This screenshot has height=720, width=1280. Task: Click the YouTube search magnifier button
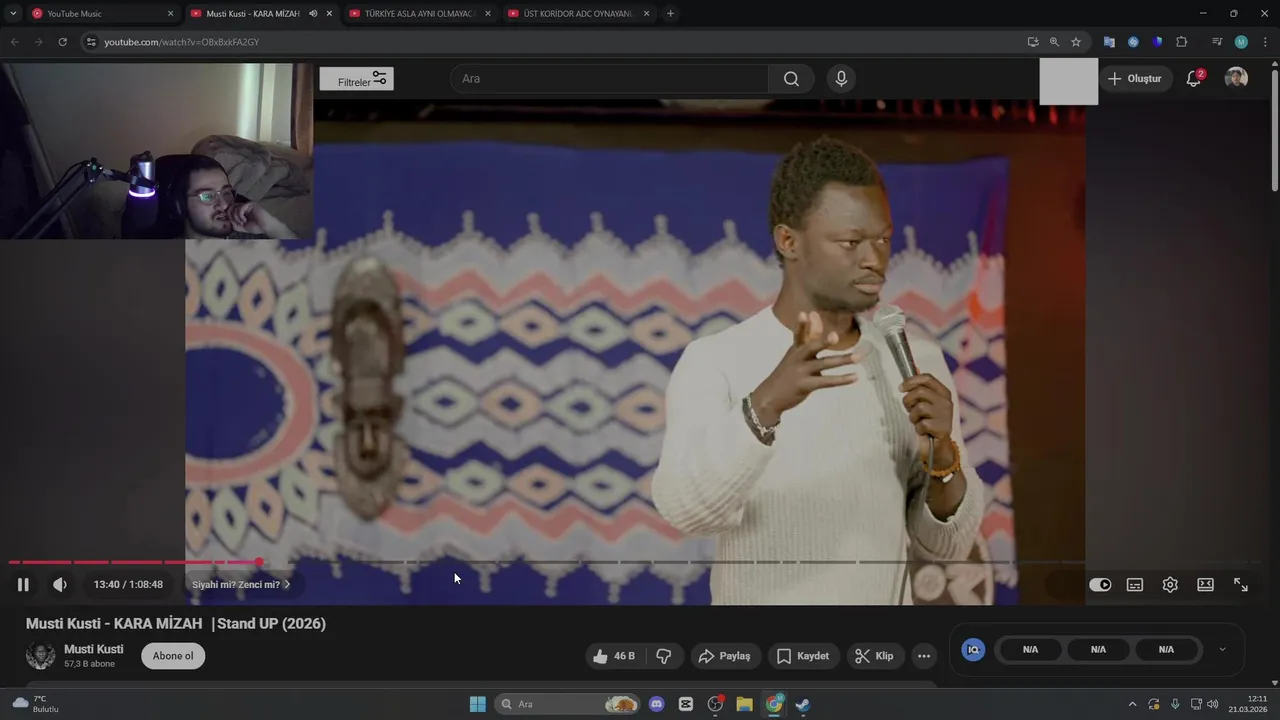pyautogui.click(x=791, y=79)
